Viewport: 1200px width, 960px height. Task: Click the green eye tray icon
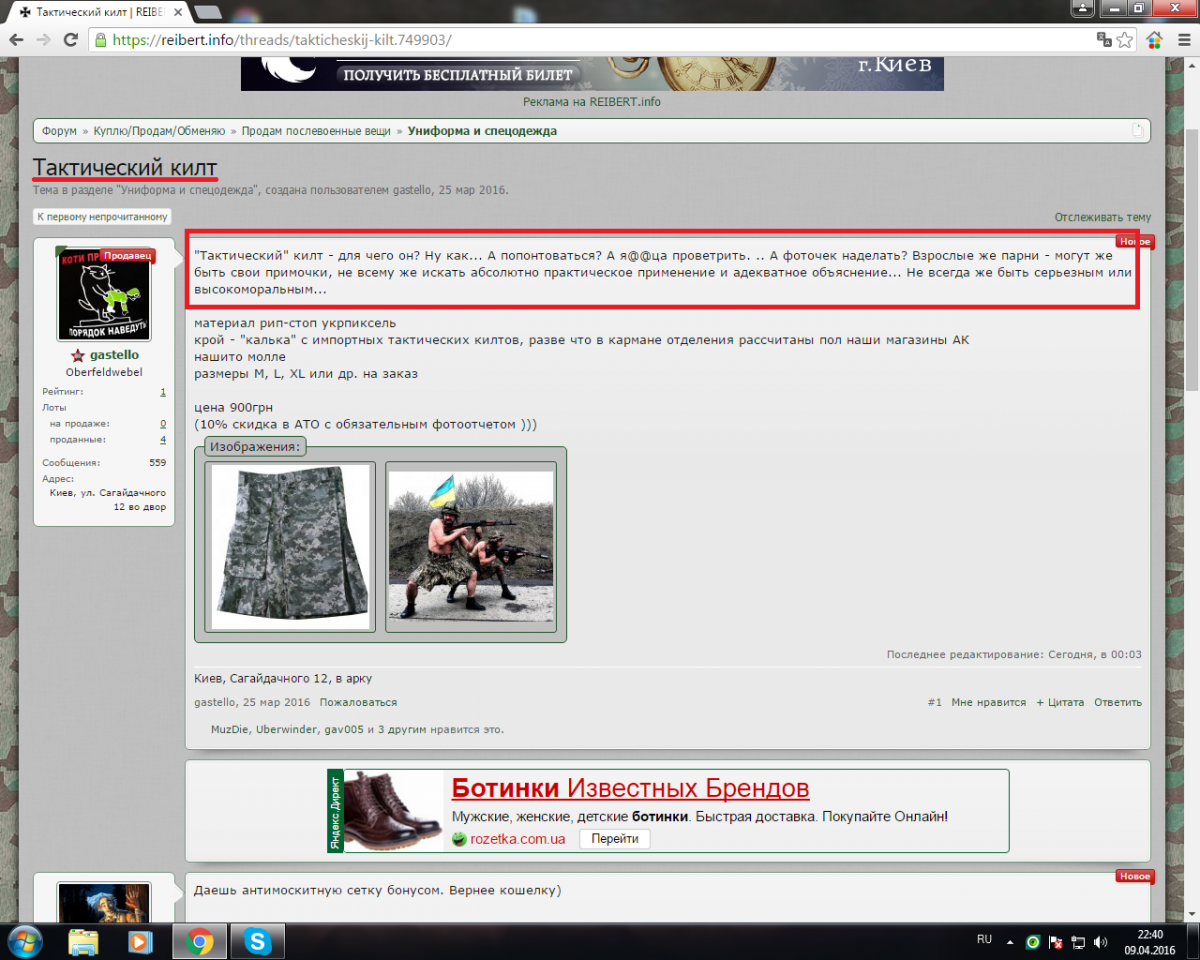point(1034,941)
